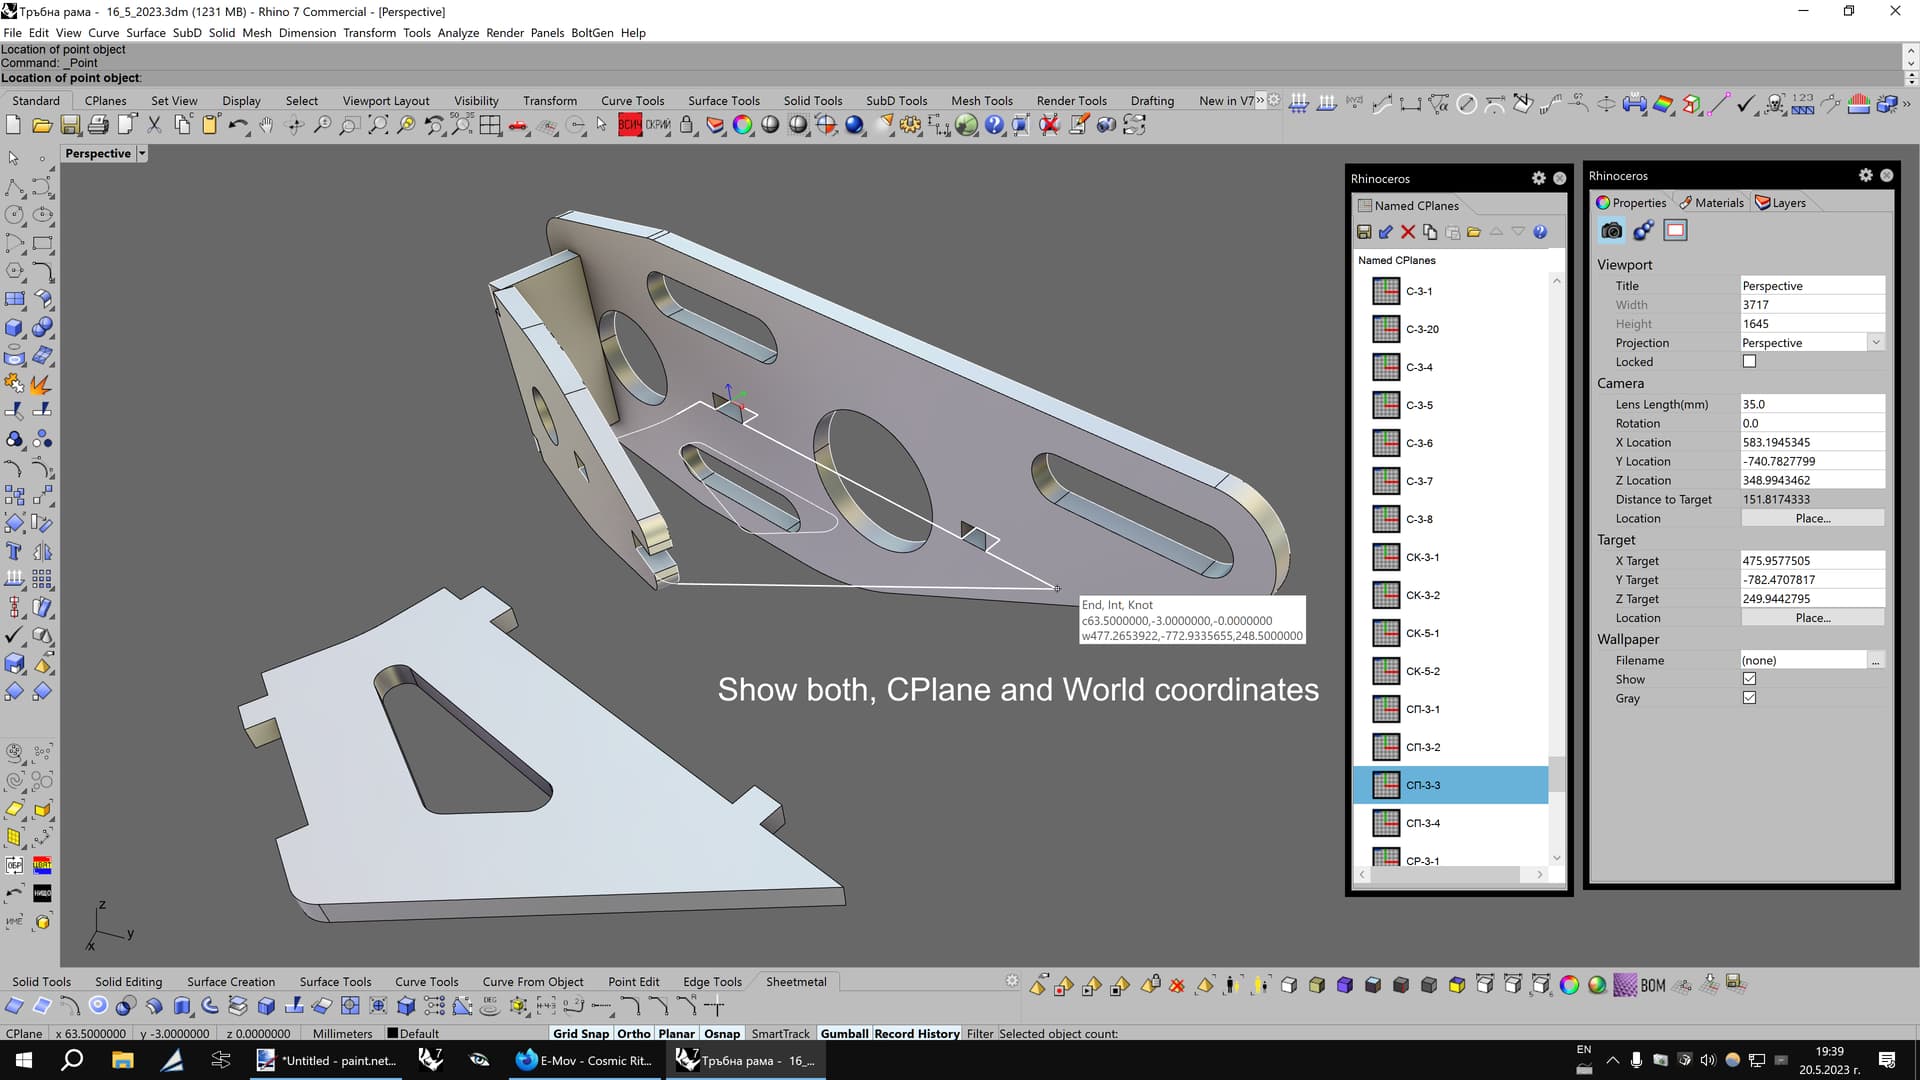The width and height of the screenshot is (1920, 1080).
Task: Open the Perspective viewport title dropdown
Action: pyautogui.click(x=140, y=153)
